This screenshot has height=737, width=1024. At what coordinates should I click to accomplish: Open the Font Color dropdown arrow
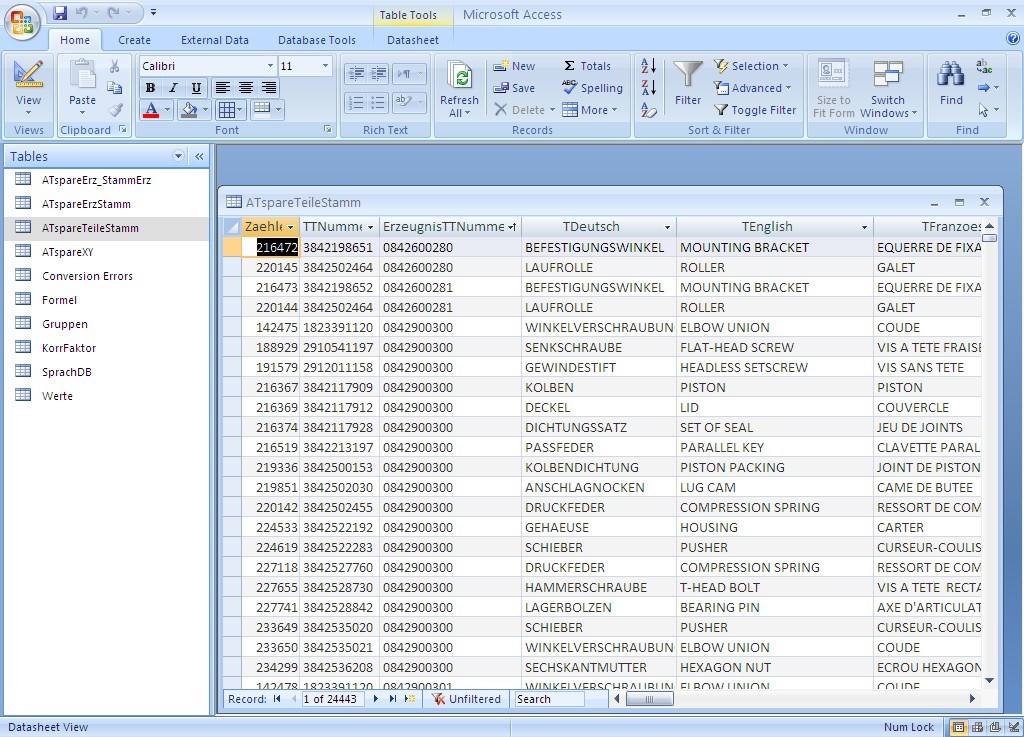coord(167,110)
